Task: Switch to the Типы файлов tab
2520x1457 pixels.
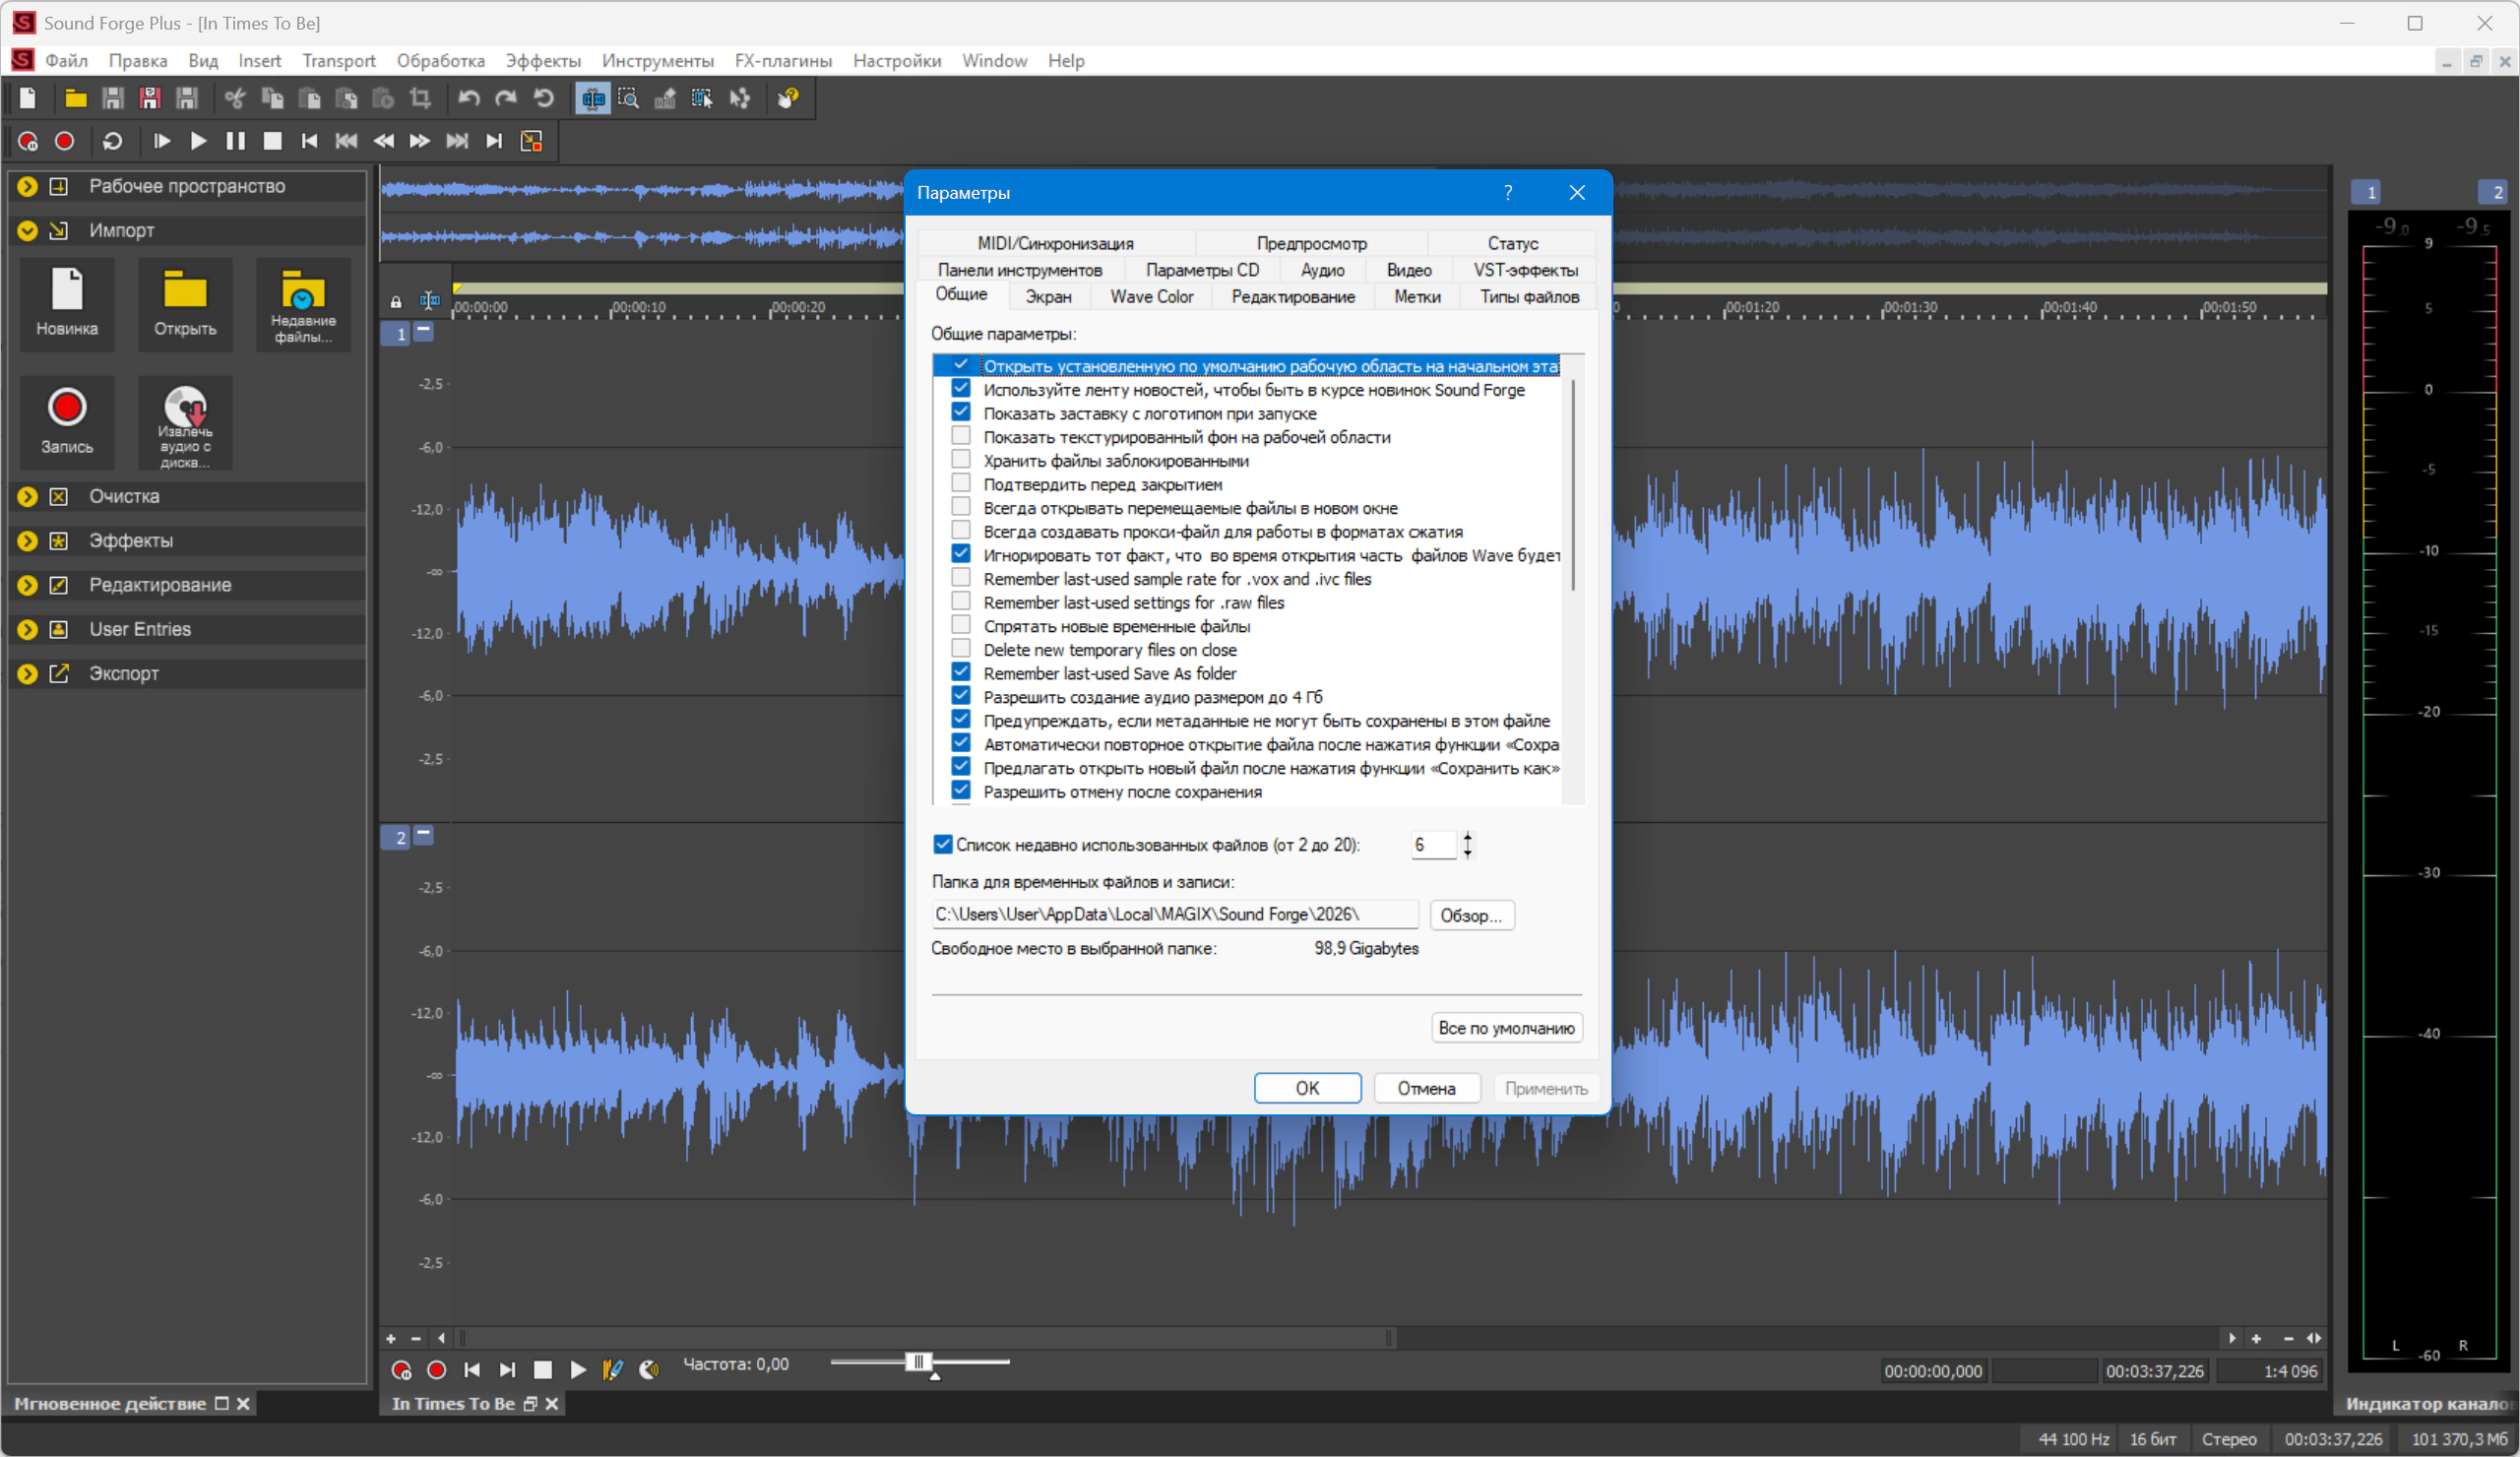Action: [1529, 297]
